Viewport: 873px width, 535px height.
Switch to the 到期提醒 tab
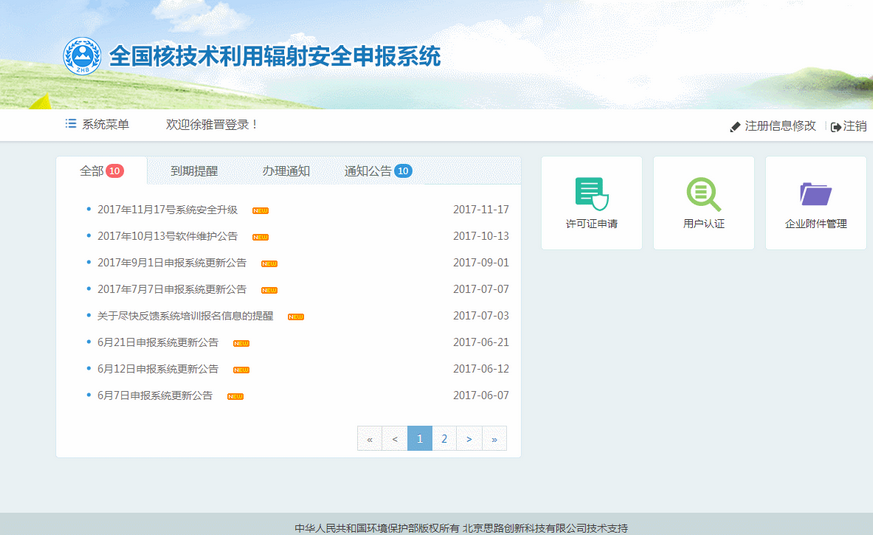point(194,171)
